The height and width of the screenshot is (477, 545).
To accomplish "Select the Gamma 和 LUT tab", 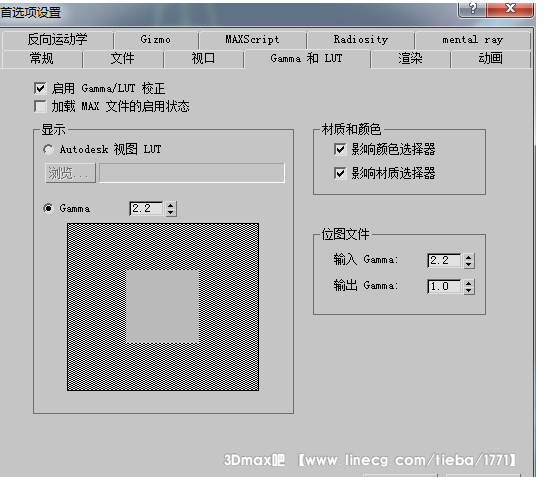I will click(307, 58).
